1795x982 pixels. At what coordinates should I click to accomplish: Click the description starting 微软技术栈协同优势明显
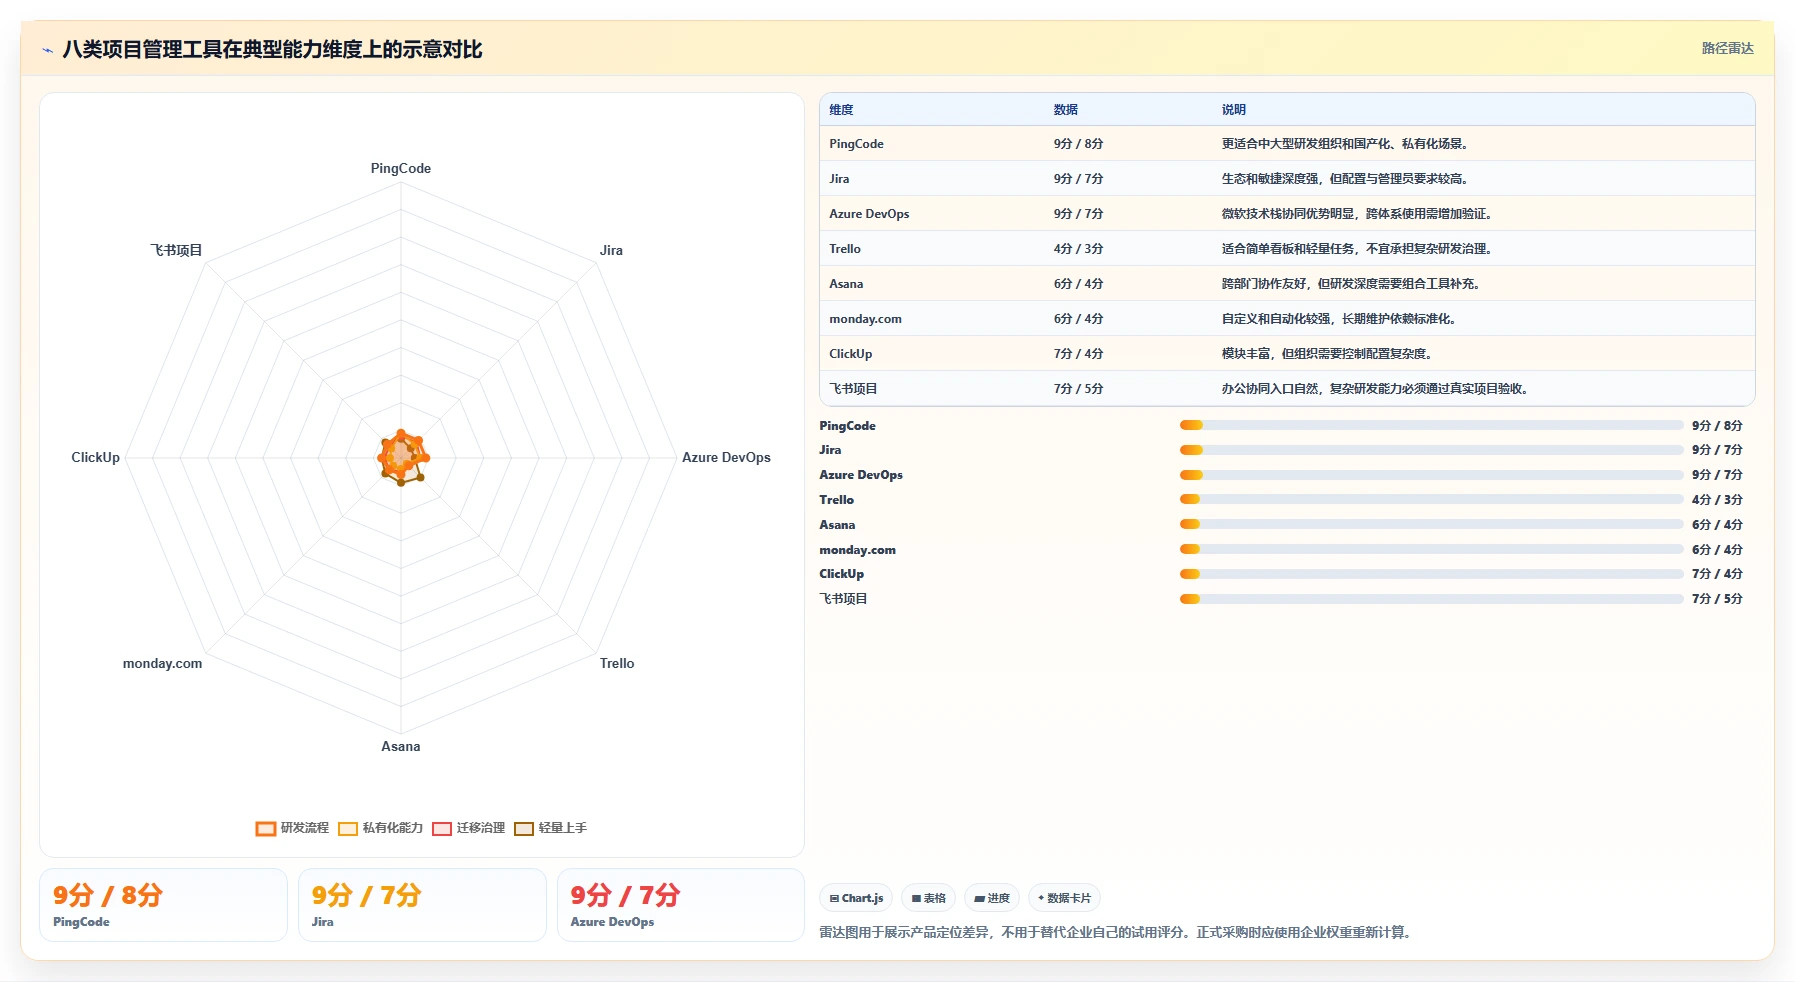click(x=1357, y=214)
